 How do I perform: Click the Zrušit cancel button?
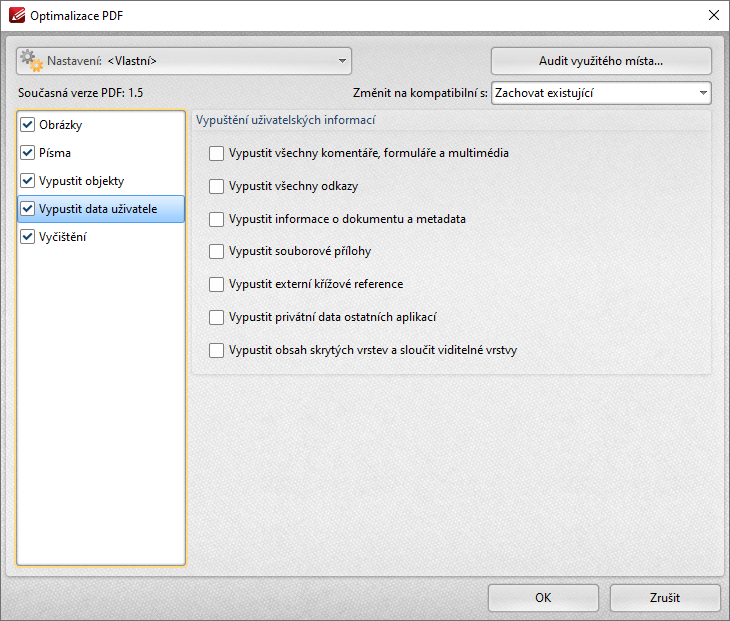point(665,598)
